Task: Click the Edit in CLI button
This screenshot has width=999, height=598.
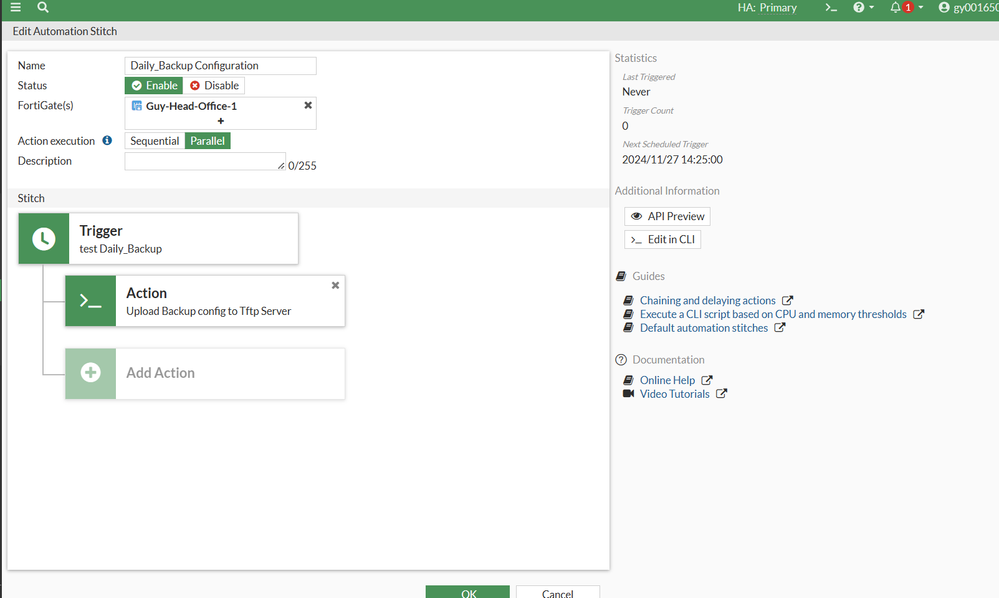Action: [x=663, y=239]
